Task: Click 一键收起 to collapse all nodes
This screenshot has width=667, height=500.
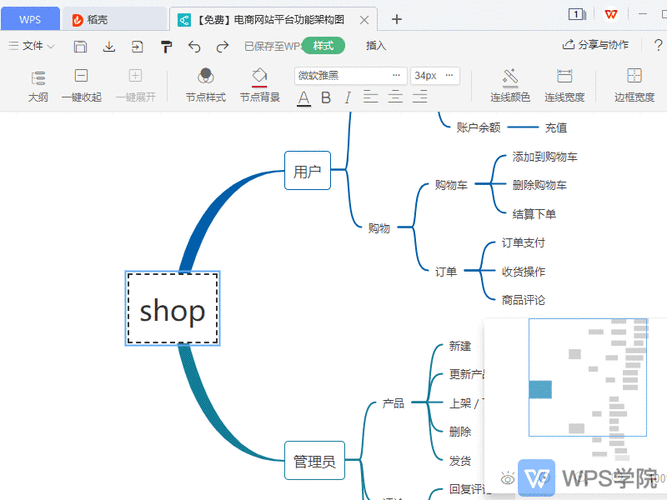Action: (x=81, y=86)
